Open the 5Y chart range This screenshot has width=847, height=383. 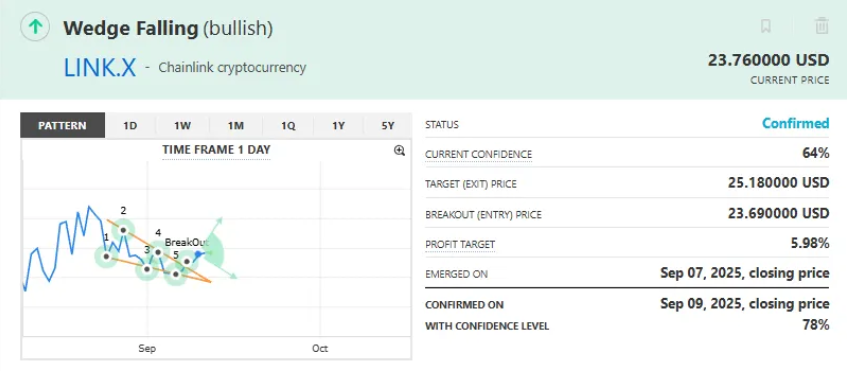pos(388,125)
